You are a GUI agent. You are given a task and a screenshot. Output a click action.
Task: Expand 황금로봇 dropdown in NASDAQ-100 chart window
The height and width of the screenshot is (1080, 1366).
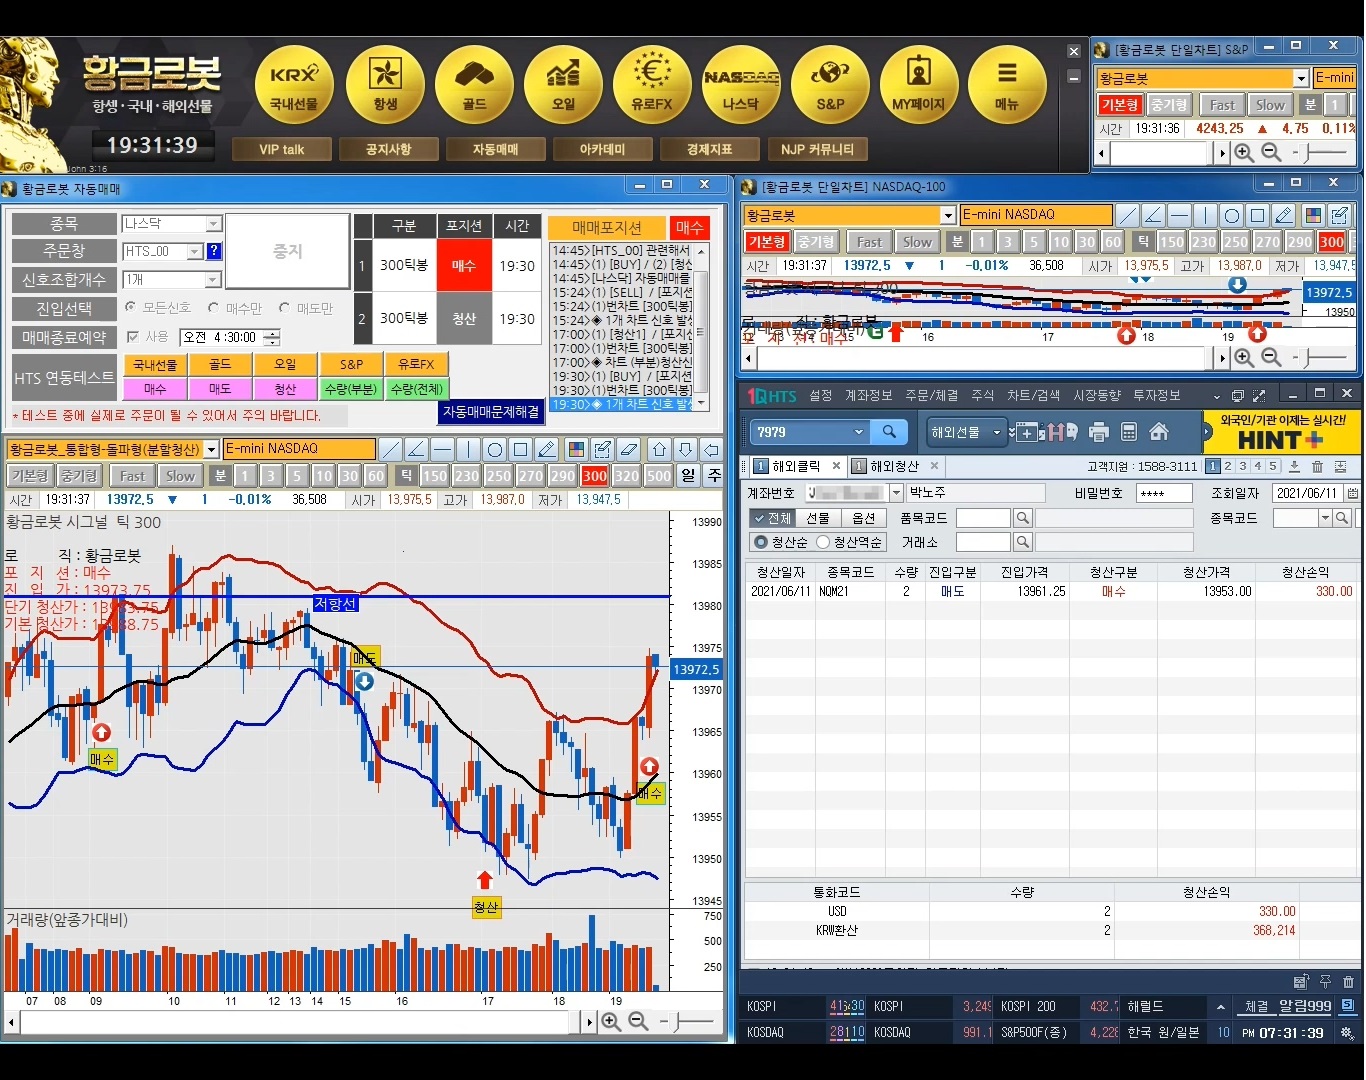click(x=948, y=215)
